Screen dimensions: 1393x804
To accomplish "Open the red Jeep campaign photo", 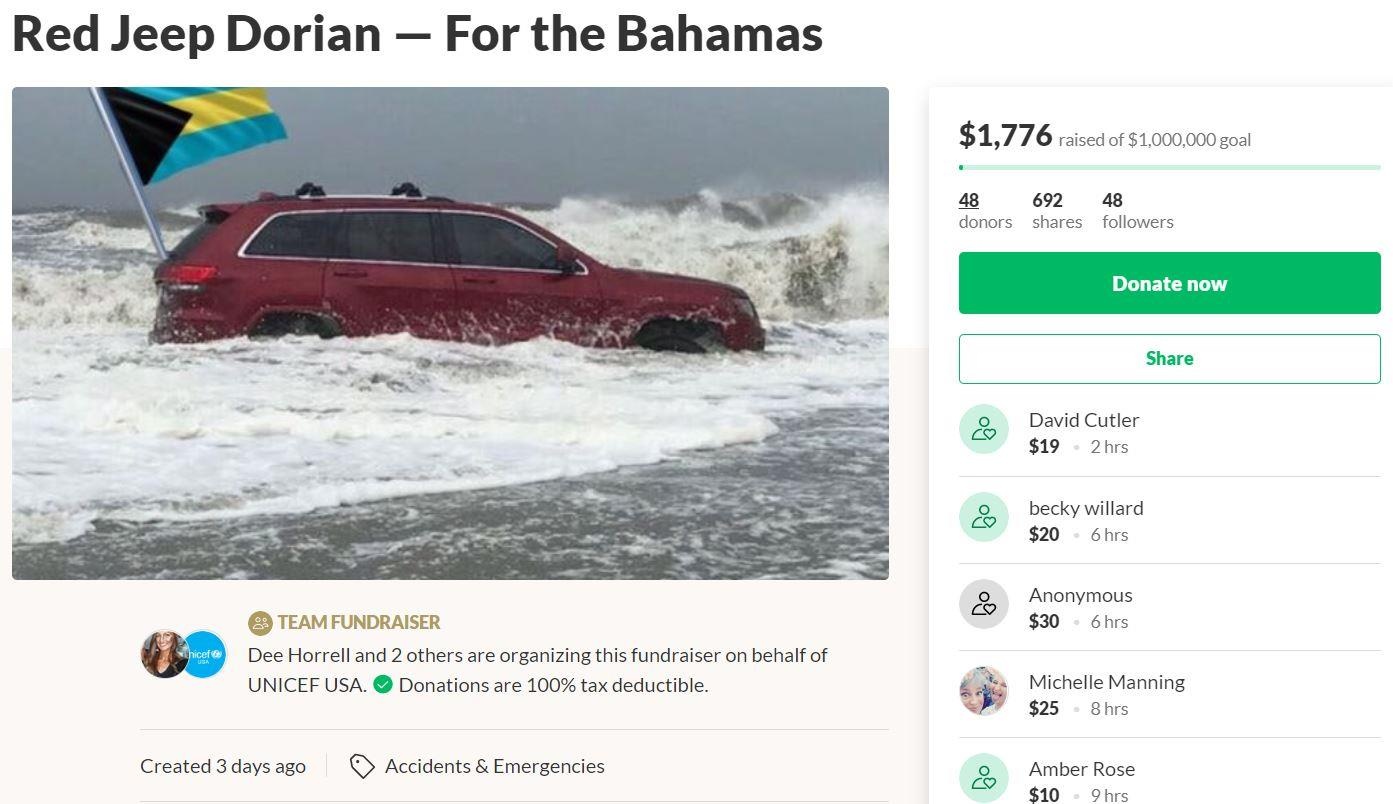I will 450,332.
